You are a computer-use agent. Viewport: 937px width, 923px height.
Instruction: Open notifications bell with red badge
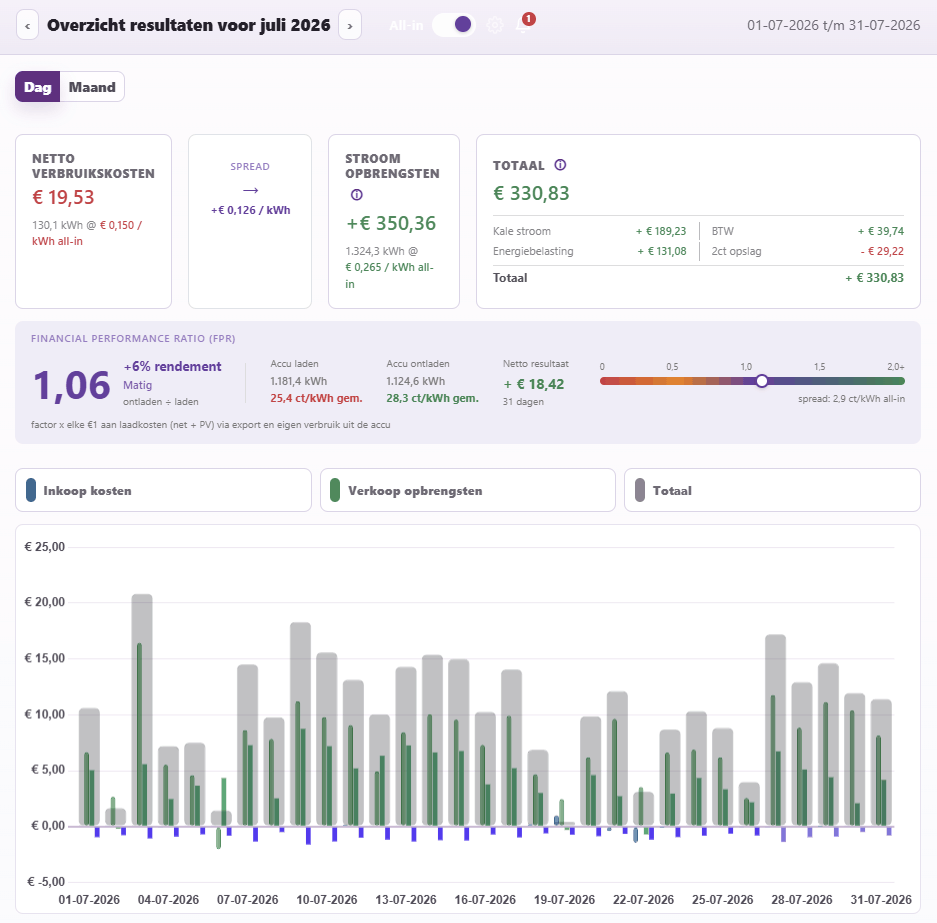523,23
